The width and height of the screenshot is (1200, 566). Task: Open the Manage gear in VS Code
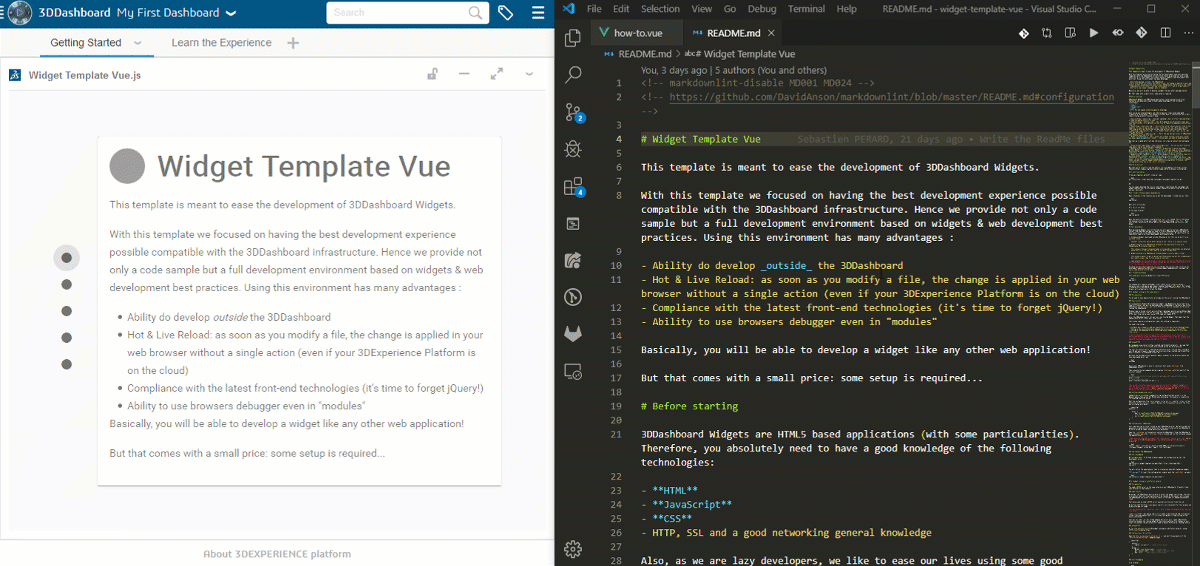pyautogui.click(x=573, y=548)
